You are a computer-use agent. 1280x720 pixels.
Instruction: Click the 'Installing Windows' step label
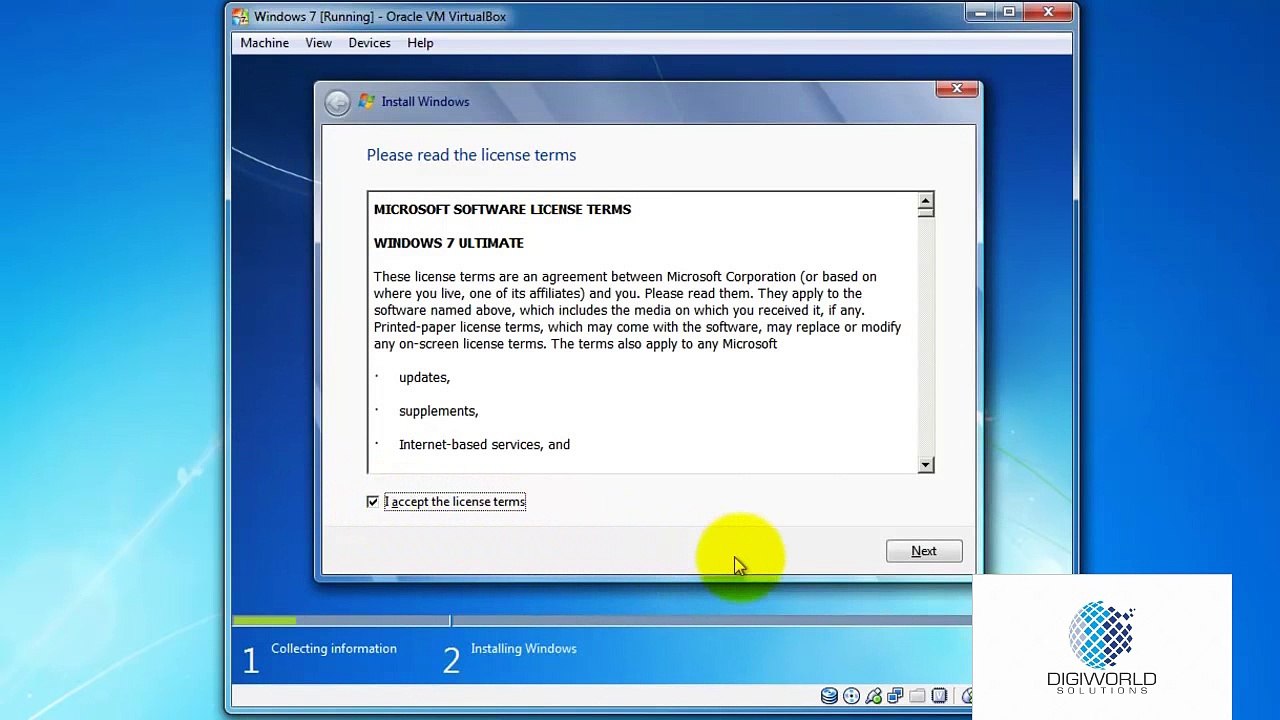524,648
